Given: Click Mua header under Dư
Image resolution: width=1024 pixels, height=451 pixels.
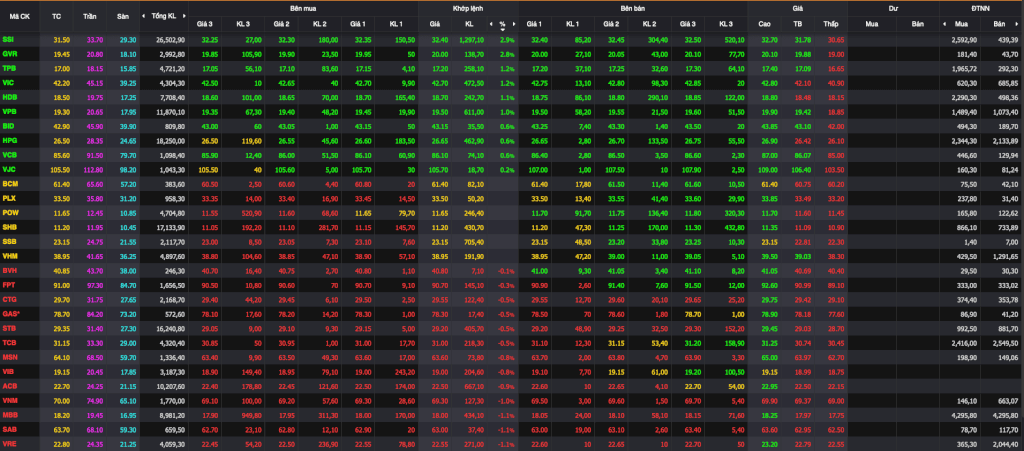Looking at the screenshot, I should tap(871, 24).
